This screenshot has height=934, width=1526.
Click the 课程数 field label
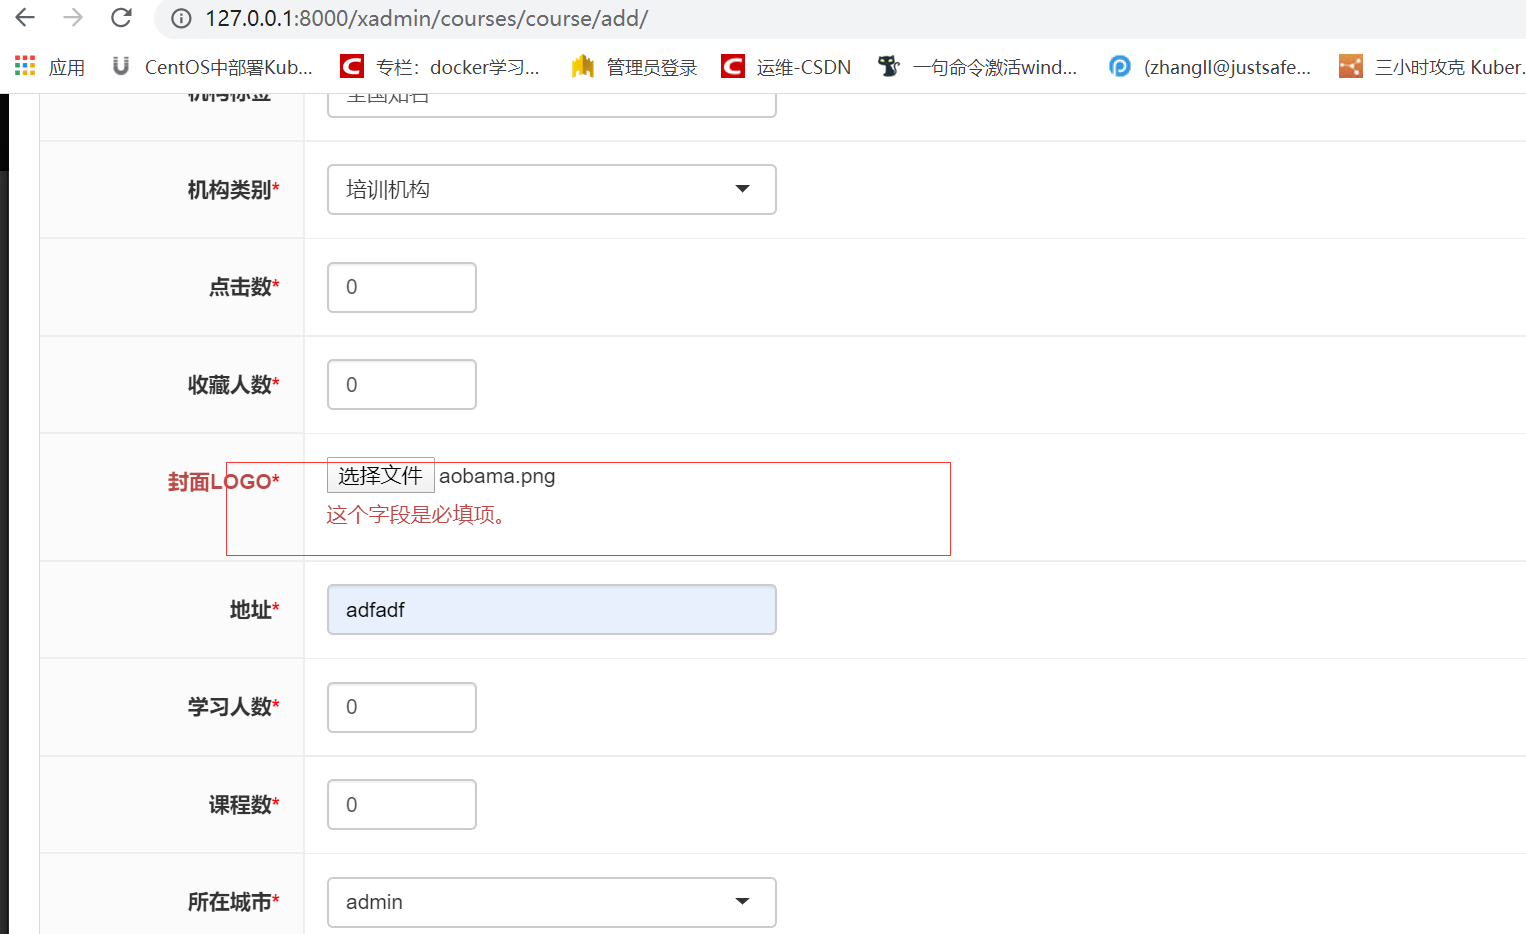click(x=244, y=805)
